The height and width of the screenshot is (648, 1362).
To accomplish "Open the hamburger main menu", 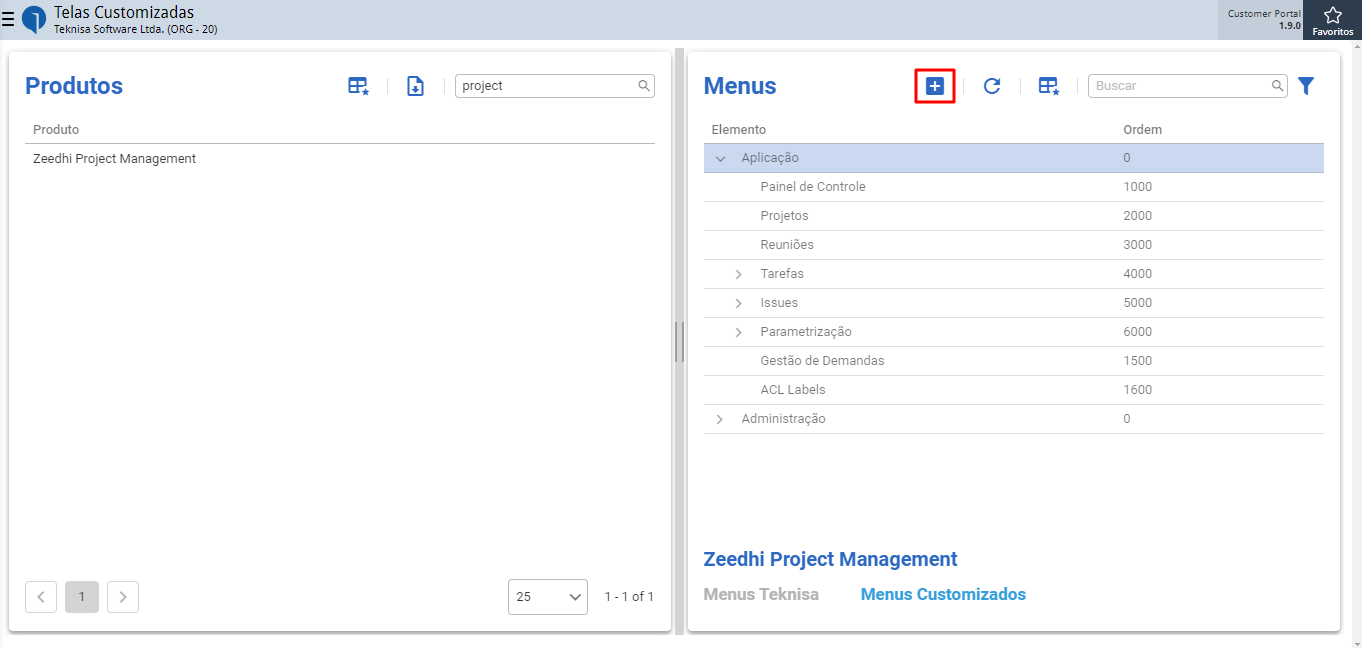I will [8, 19].
